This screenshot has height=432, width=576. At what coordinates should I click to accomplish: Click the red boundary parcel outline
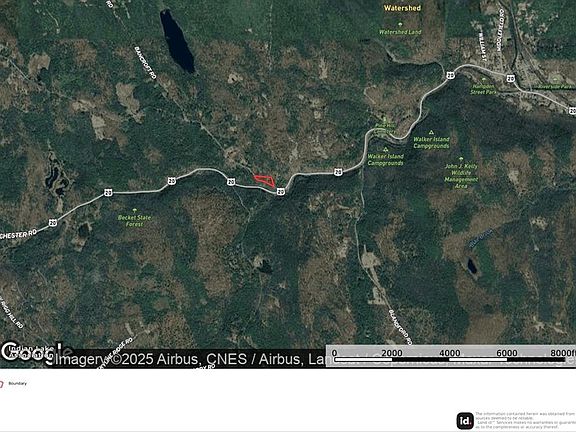click(265, 180)
